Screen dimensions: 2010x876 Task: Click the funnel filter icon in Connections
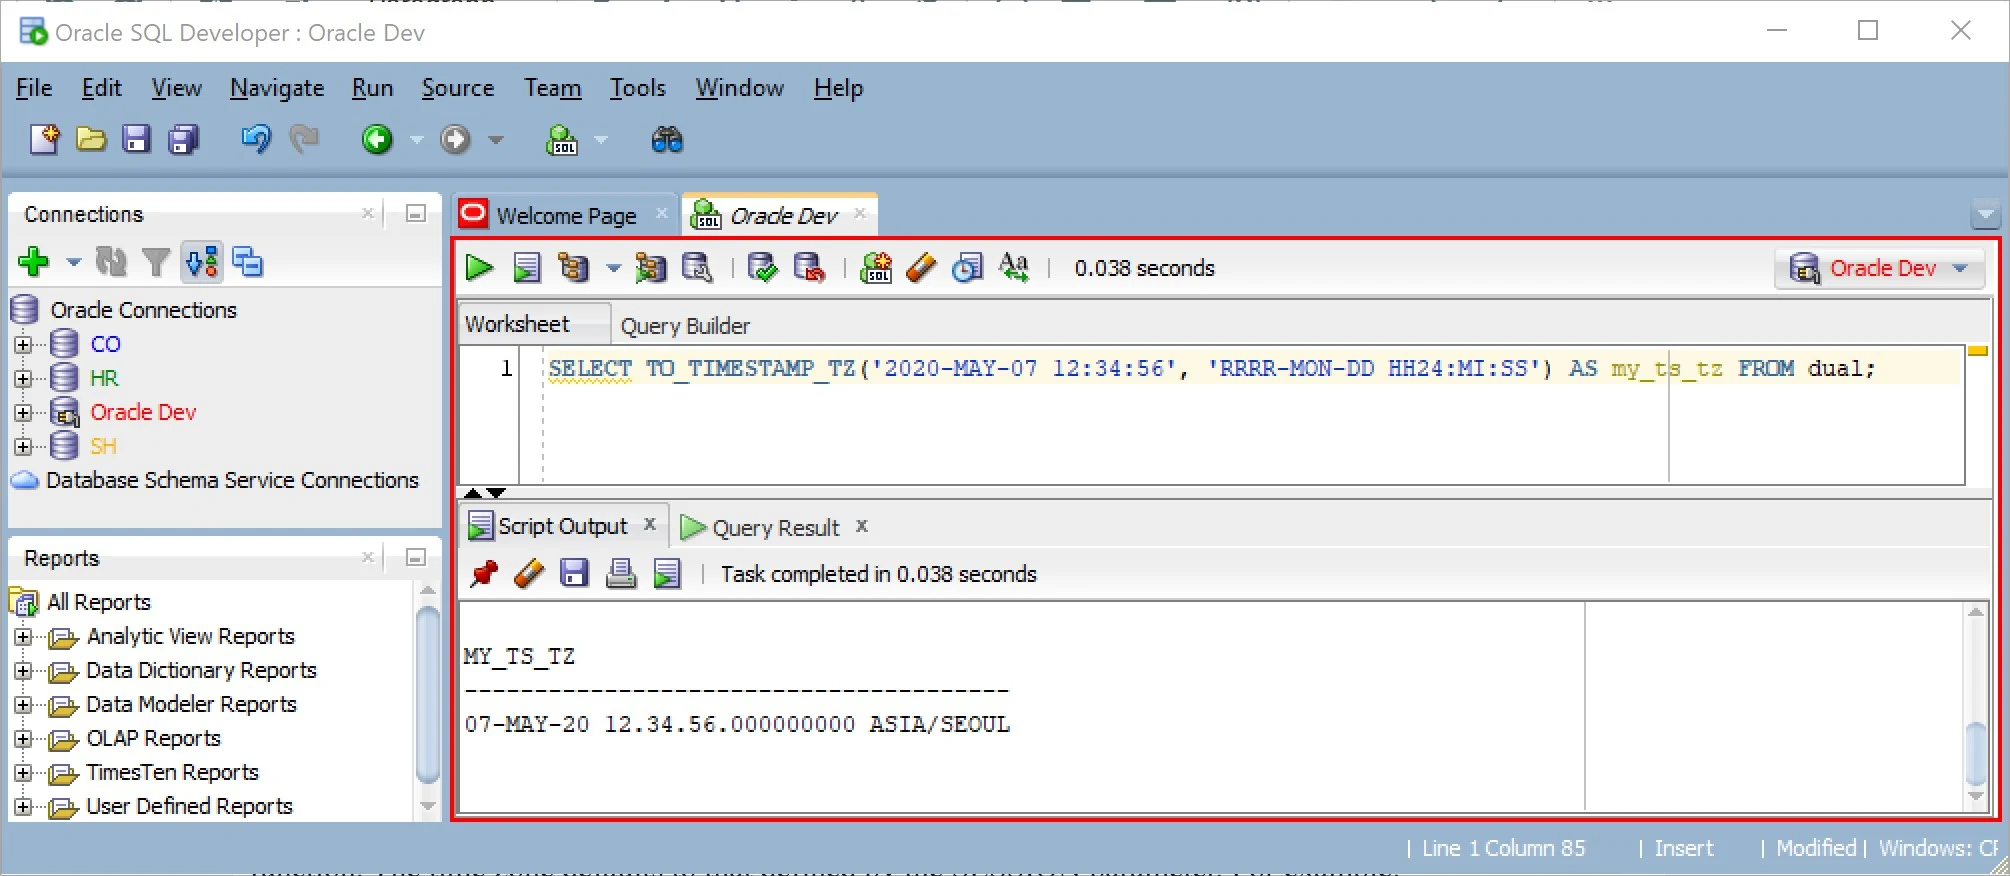(x=155, y=262)
